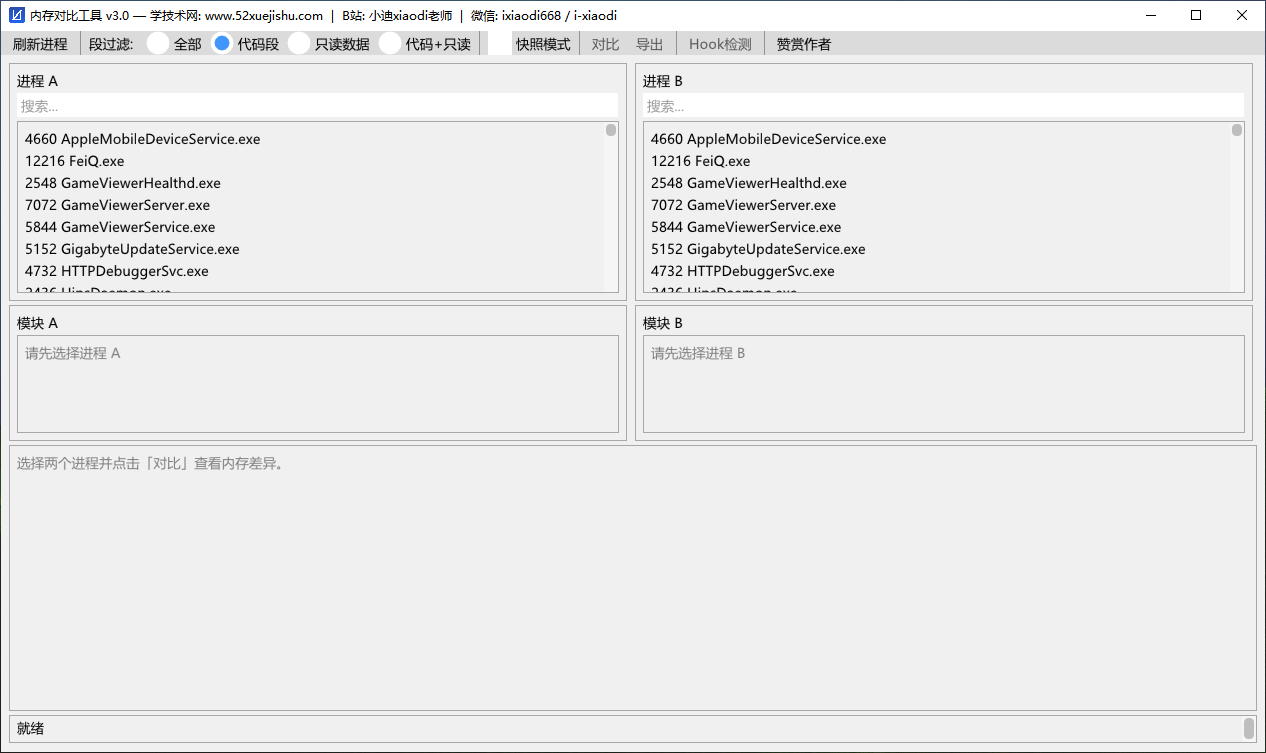Click the 进程 A list scrollbar thumb
The height and width of the screenshot is (753, 1266).
(611, 130)
